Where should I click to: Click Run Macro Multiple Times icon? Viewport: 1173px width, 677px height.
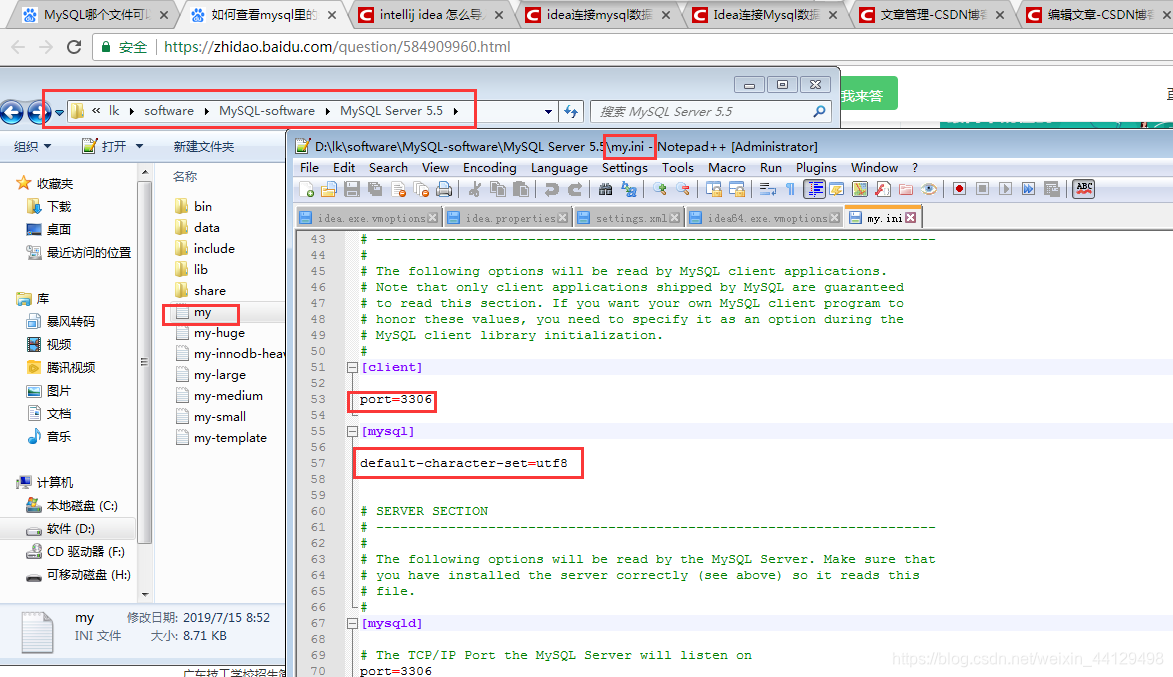click(1029, 189)
